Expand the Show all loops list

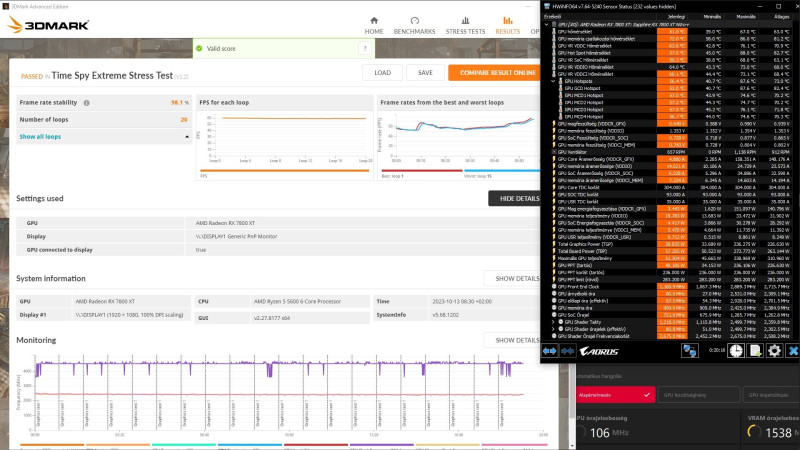click(187, 137)
